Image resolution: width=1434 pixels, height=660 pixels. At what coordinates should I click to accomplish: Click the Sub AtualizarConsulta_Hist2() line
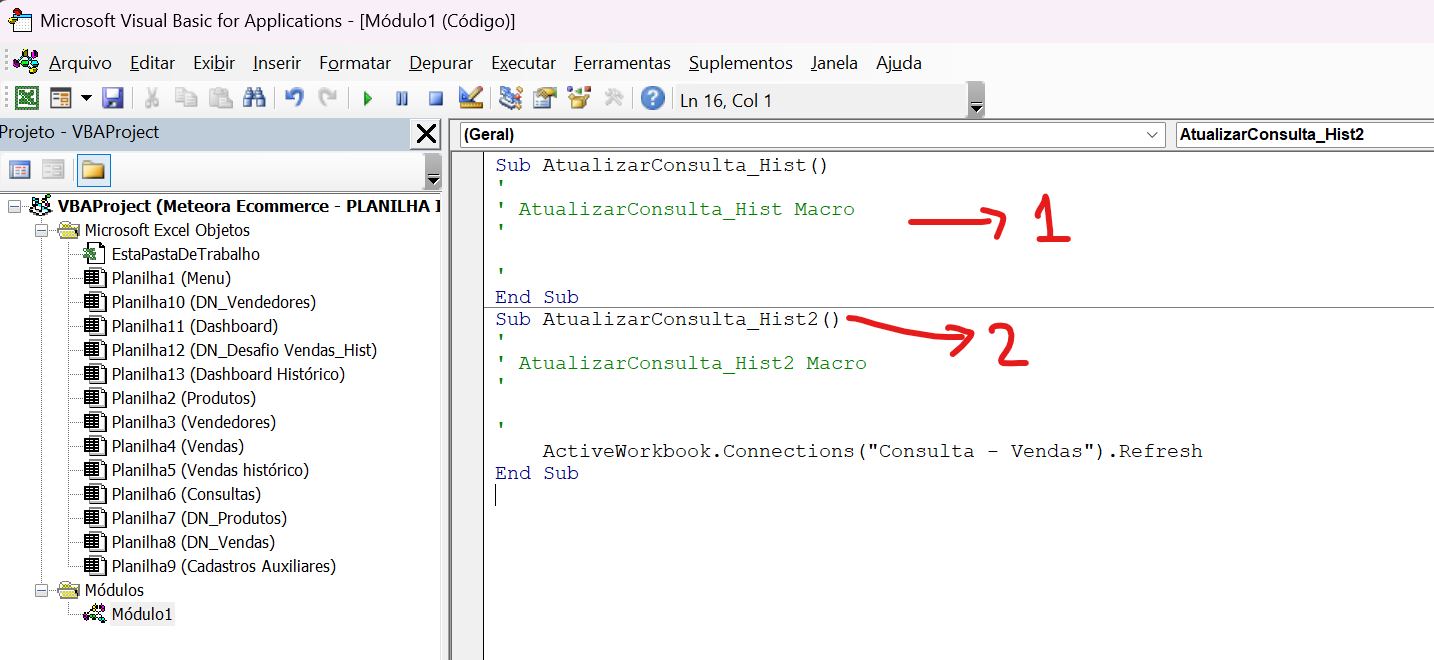[667, 319]
